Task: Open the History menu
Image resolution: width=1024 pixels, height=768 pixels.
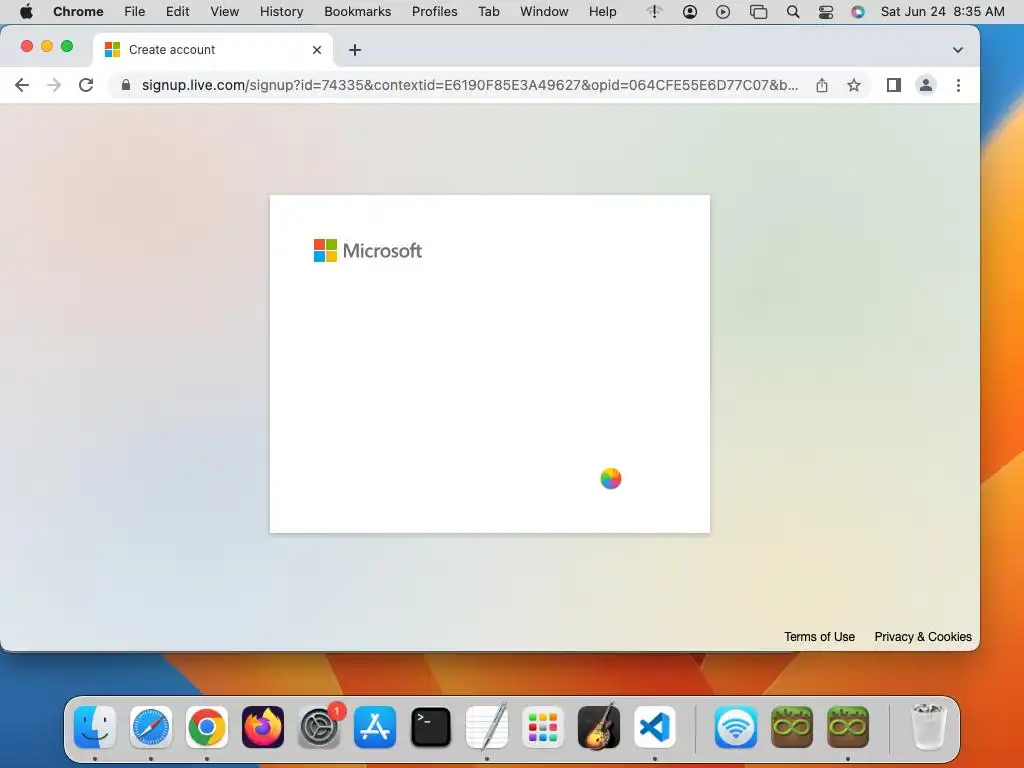Action: click(281, 12)
